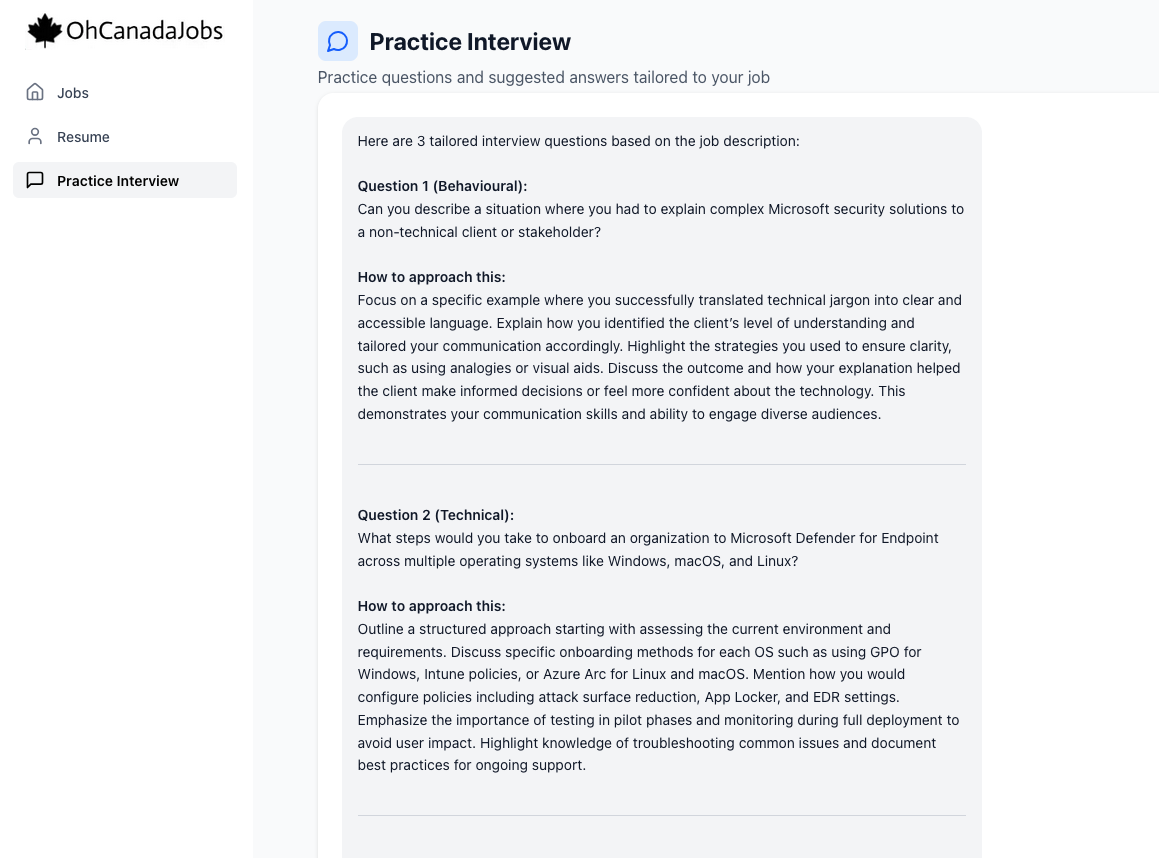The image size is (1159, 858).
Task: Click the intro line "Here are 3 tailored"
Action: pyautogui.click(x=578, y=141)
